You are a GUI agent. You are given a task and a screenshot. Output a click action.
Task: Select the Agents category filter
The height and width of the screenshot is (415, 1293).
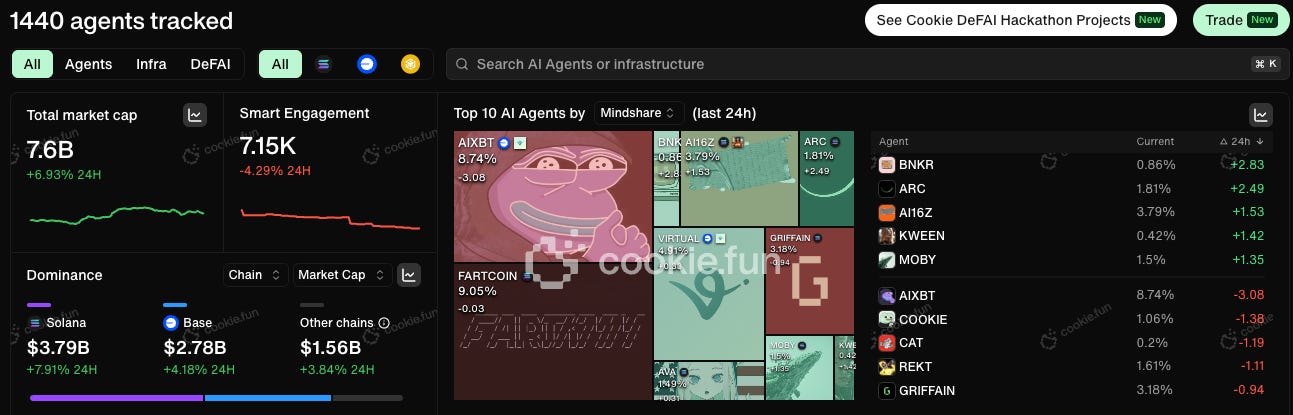[88, 64]
